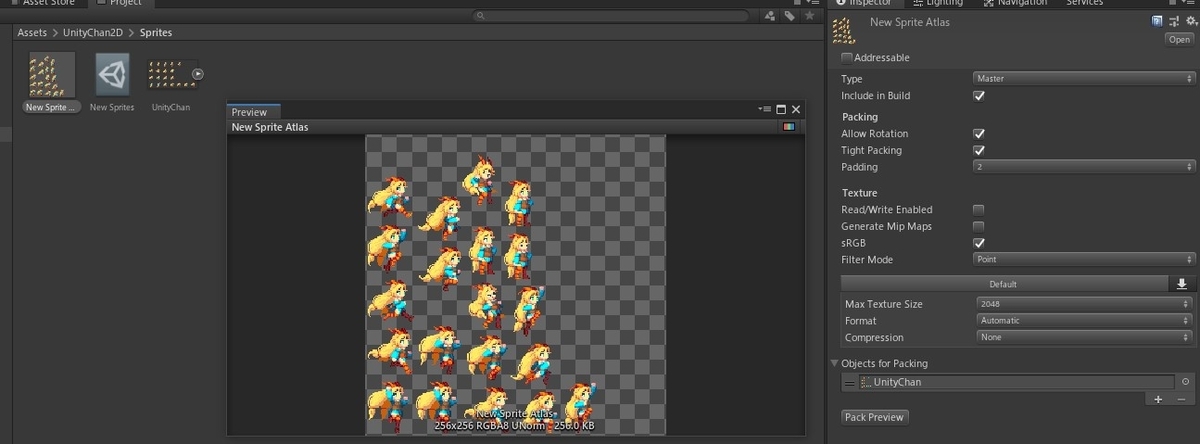This screenshot has height=444, width=1200.
Task: Click the search by type filter icon
Action: 770,16
